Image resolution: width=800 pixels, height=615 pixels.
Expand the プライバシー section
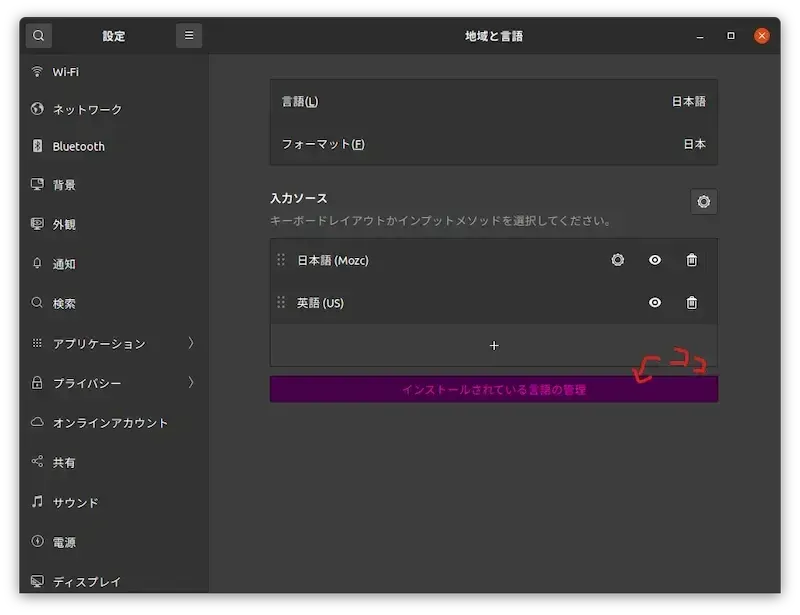click(85, 383)
